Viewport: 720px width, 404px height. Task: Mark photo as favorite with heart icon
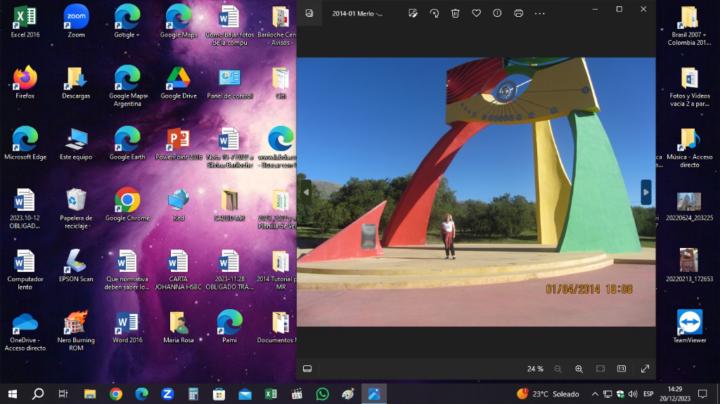(476, 13)
